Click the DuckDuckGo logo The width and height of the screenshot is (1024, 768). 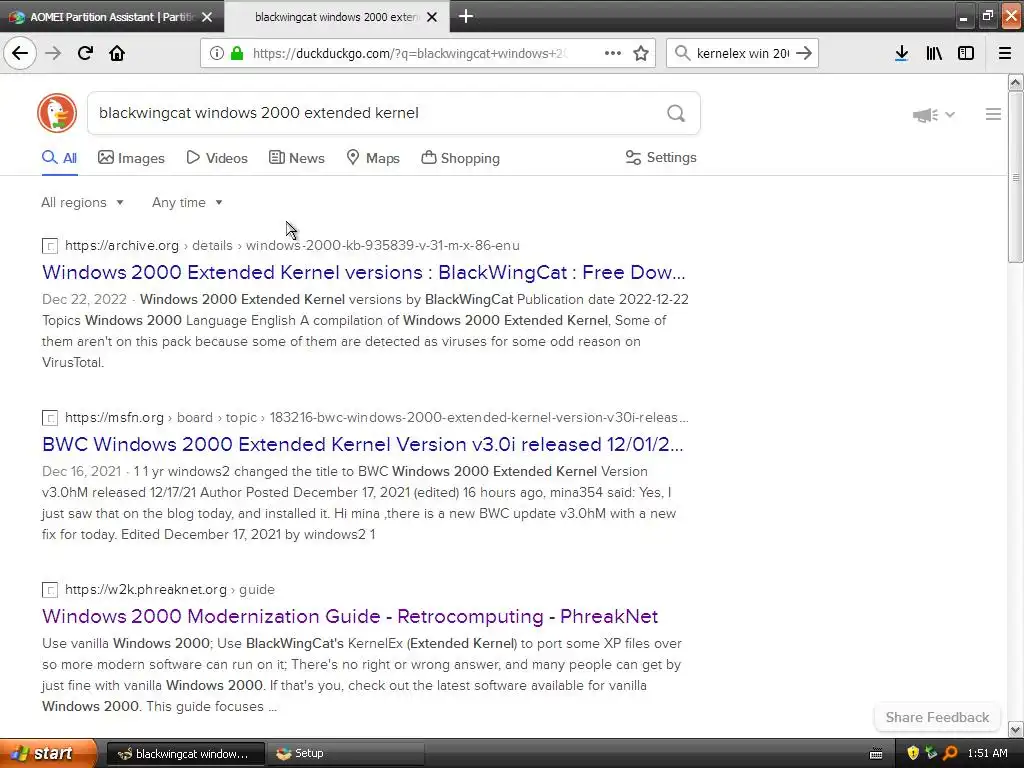tap(57, 113)
